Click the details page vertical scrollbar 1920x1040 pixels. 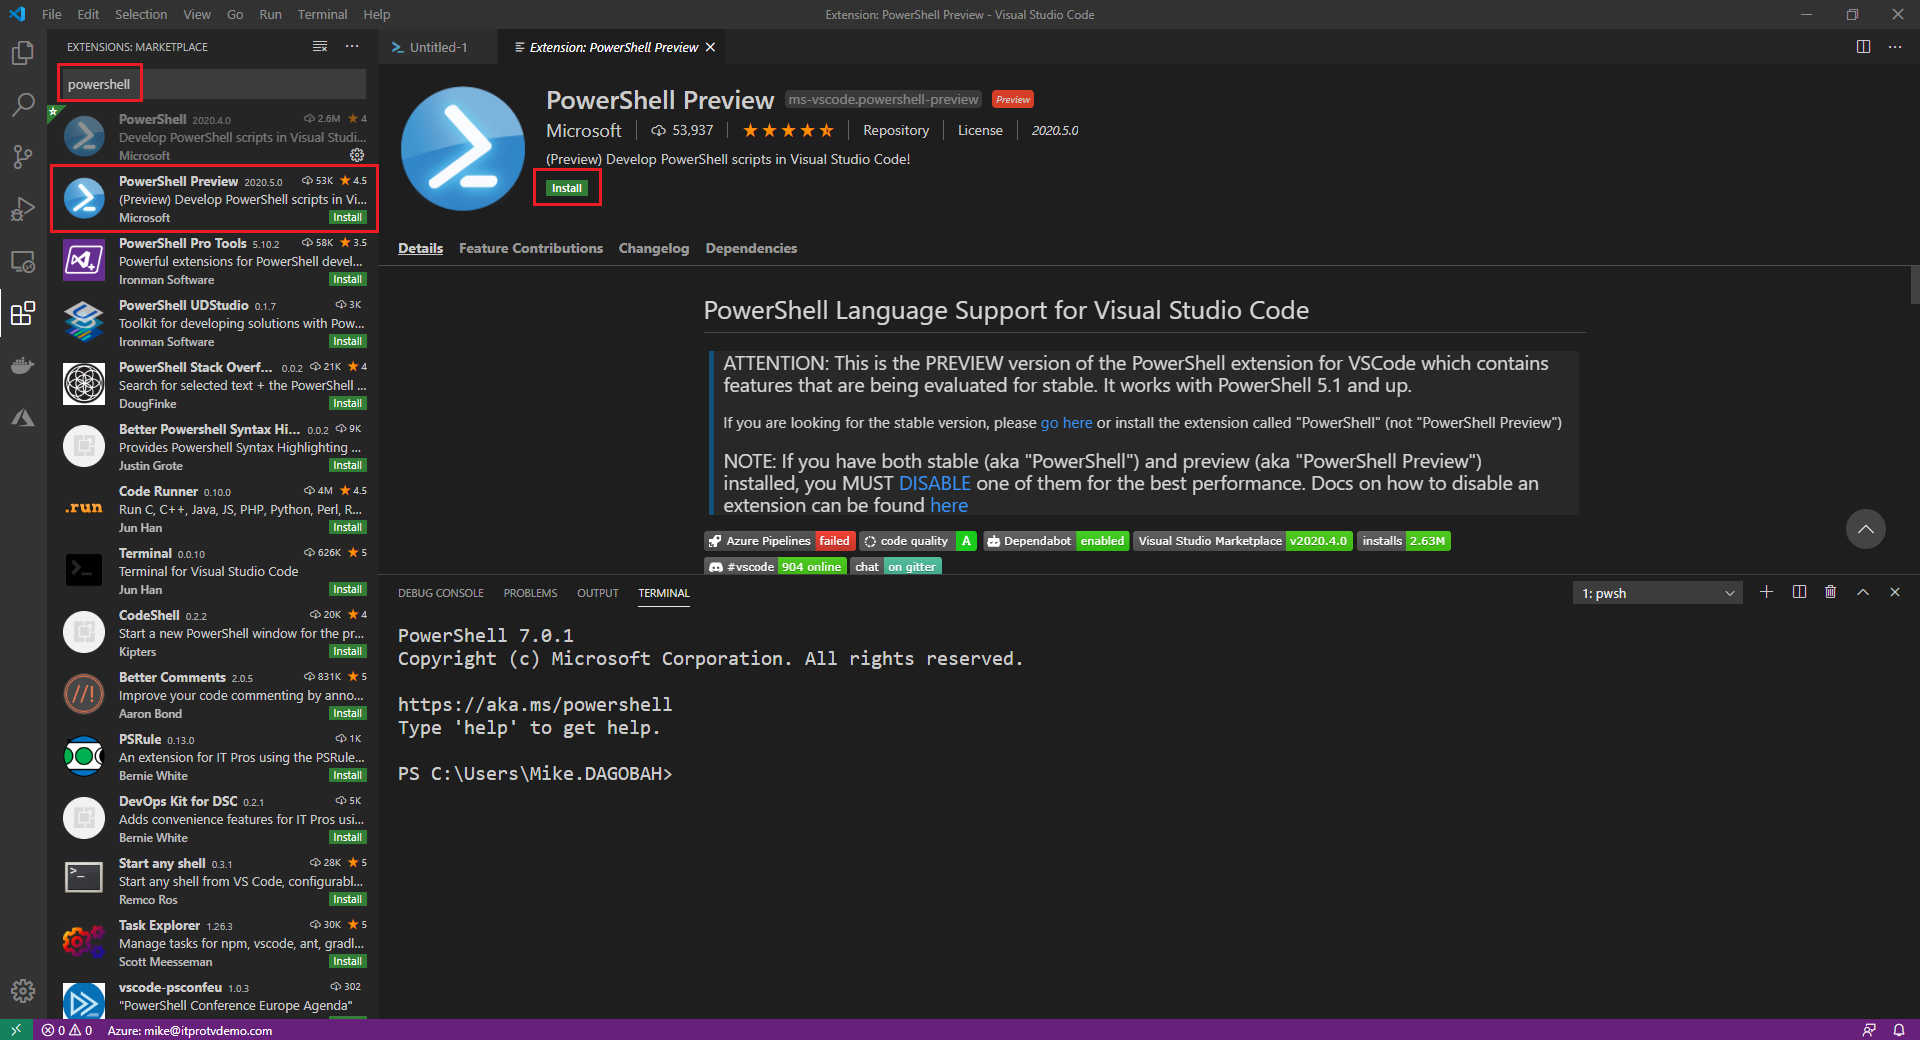coord(1914,285)
